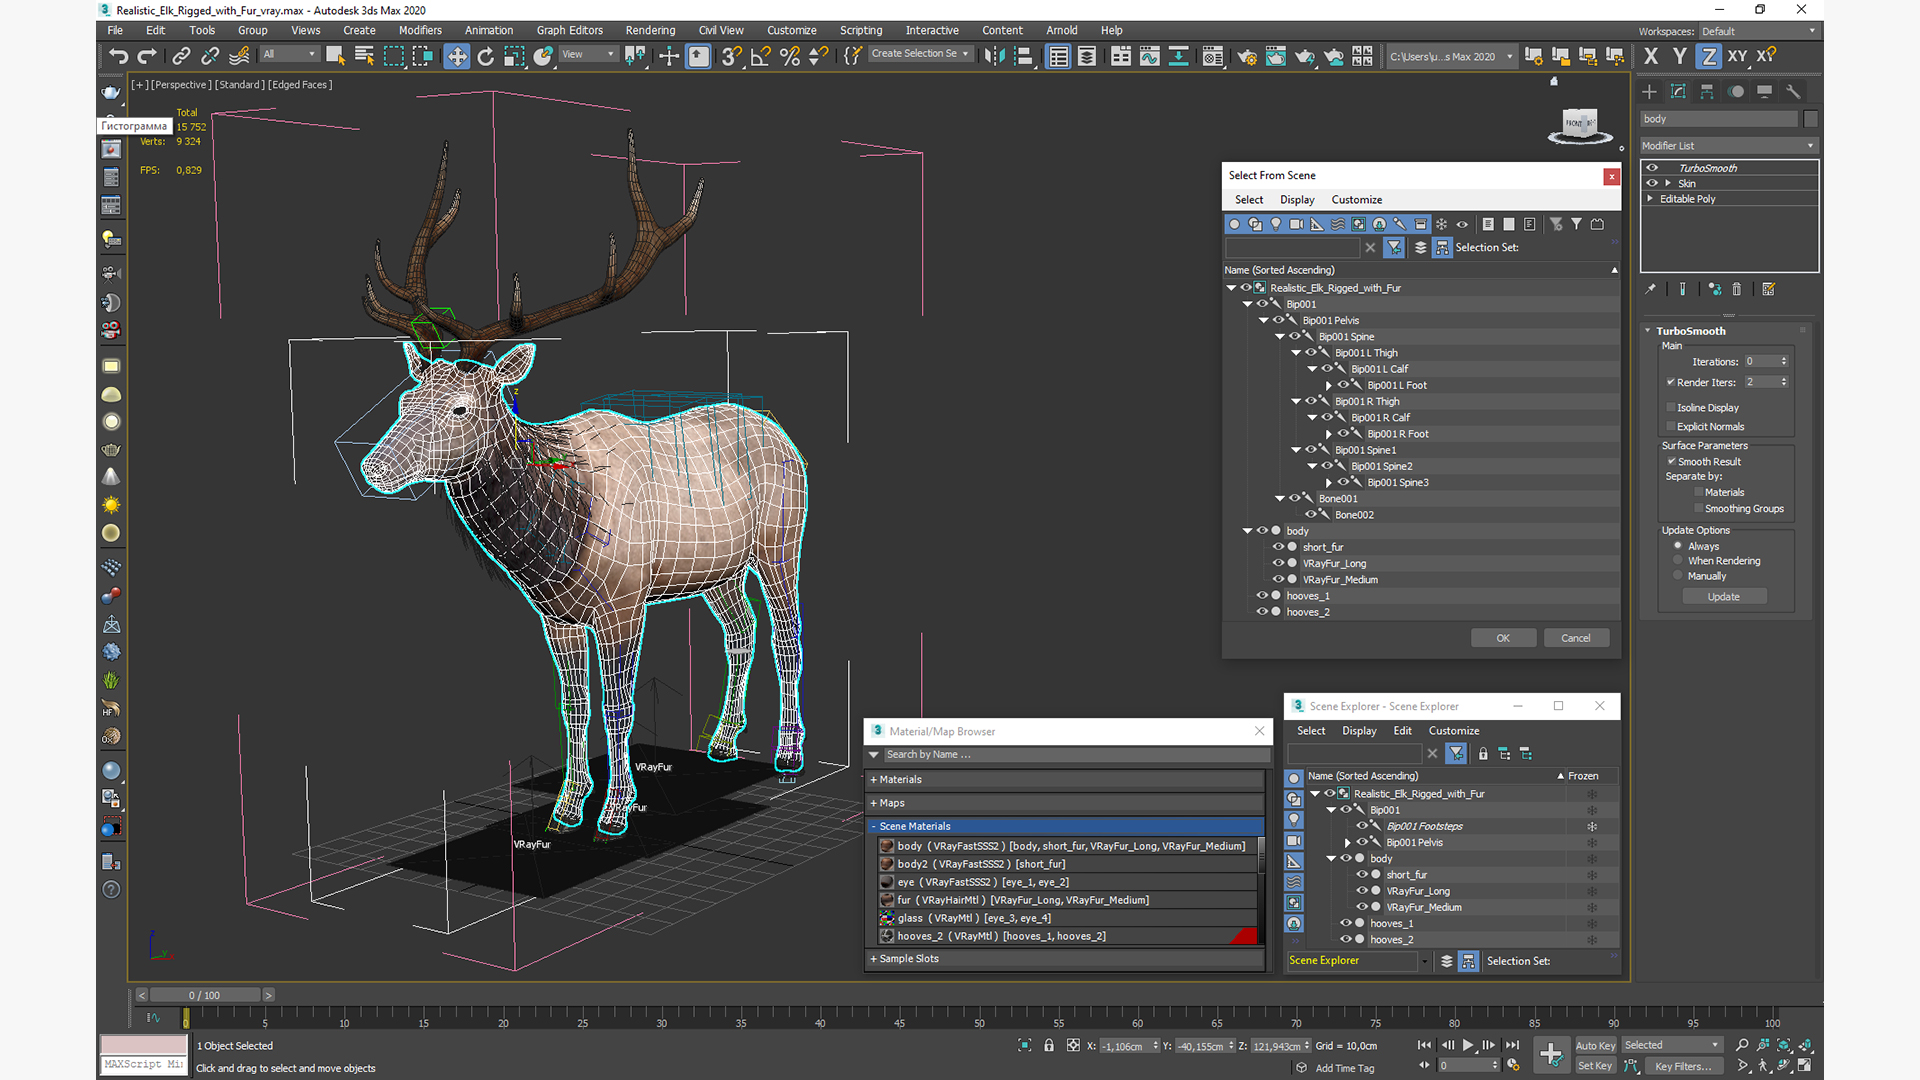This screenshot has height=1080, width=1920.
Task: Restrict to X axis constraint
Action: [1651, 56]
